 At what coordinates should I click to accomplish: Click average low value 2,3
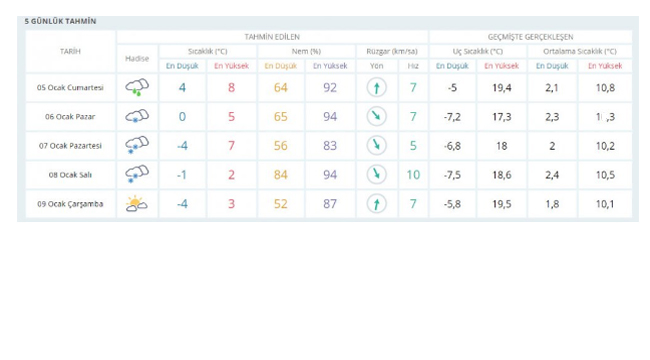(x=552, y=117)
